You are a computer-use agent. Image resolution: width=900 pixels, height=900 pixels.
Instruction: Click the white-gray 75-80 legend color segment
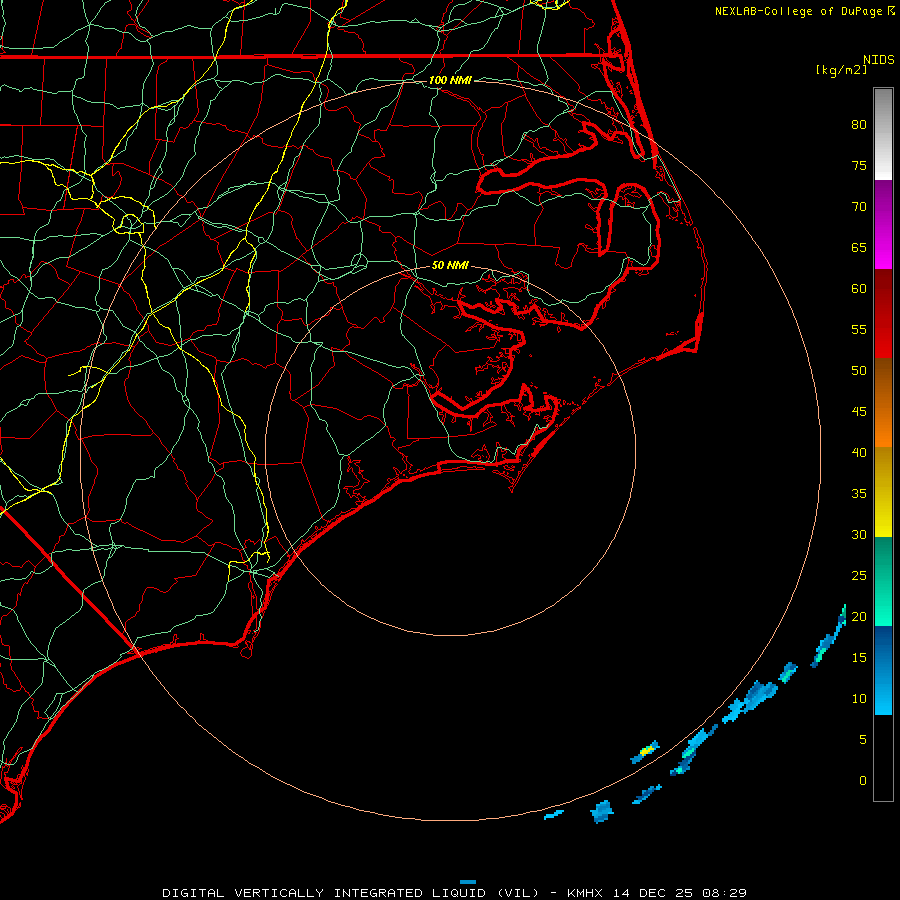click(x=883, y=134)
